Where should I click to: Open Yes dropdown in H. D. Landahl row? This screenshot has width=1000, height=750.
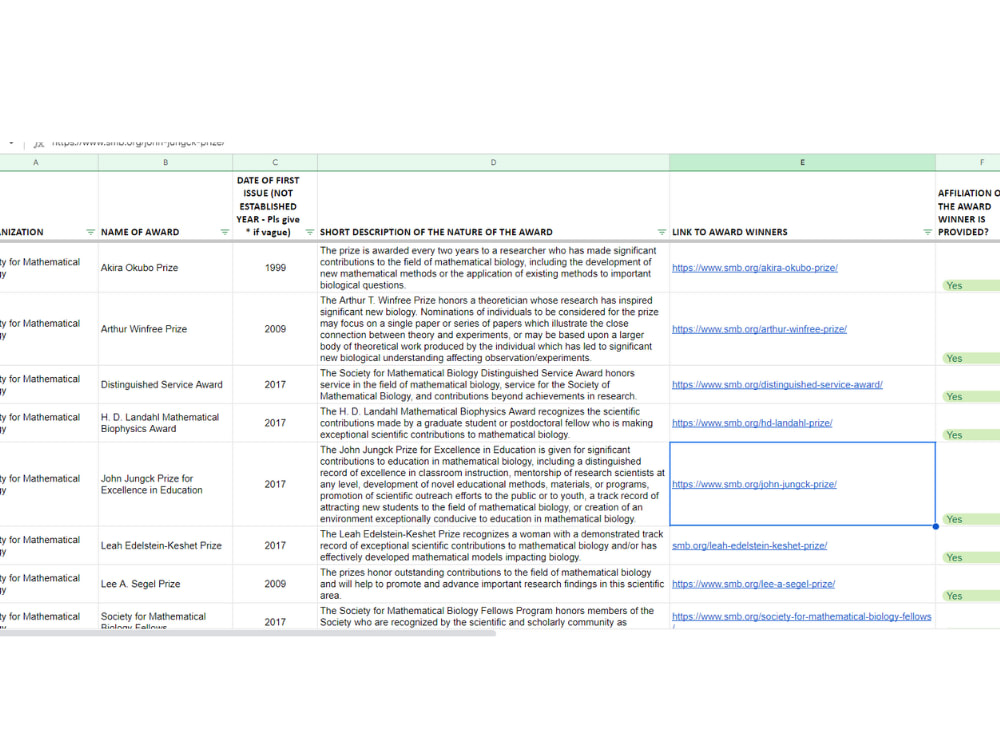tap(971, 435)
